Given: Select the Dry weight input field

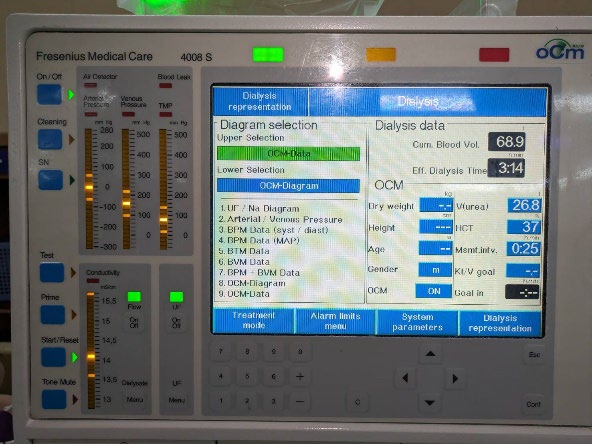Looking at the screenshot, I should coord(436,205).
